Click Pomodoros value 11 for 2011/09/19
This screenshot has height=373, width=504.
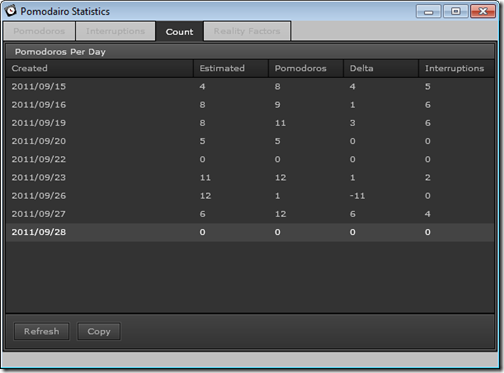[280, 123]
